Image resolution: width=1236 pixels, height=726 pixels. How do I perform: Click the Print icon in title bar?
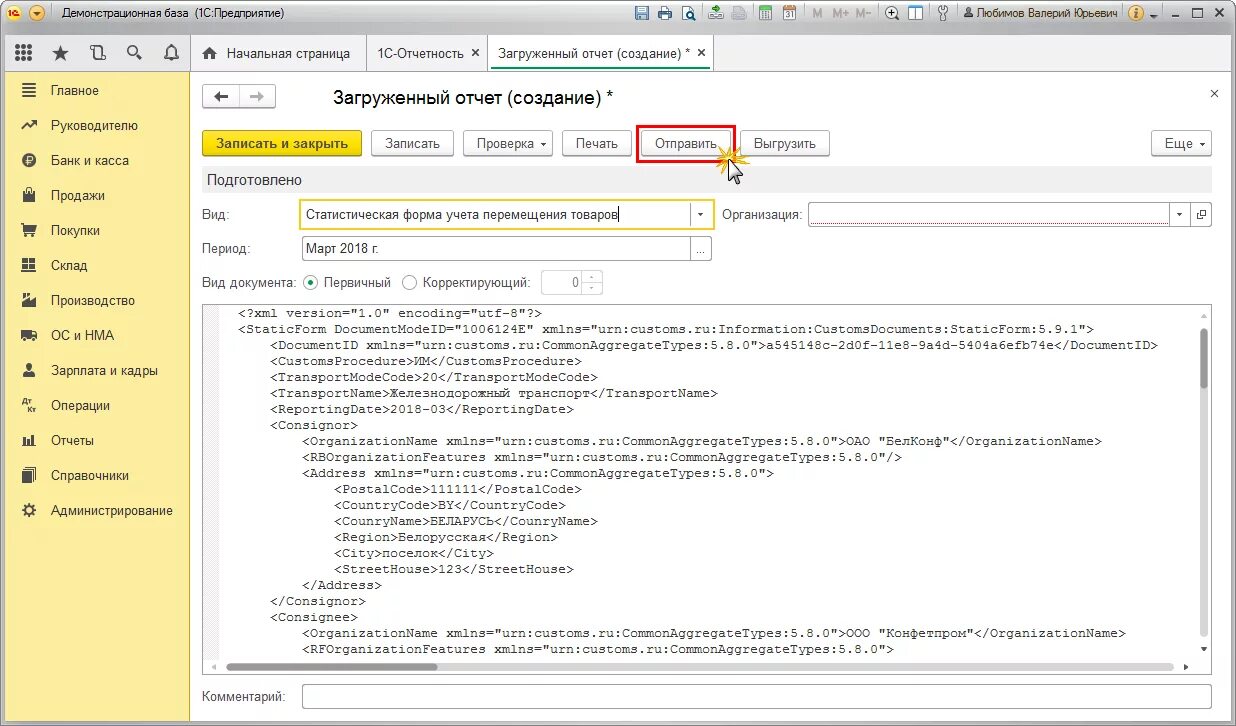tap(665, 13)
